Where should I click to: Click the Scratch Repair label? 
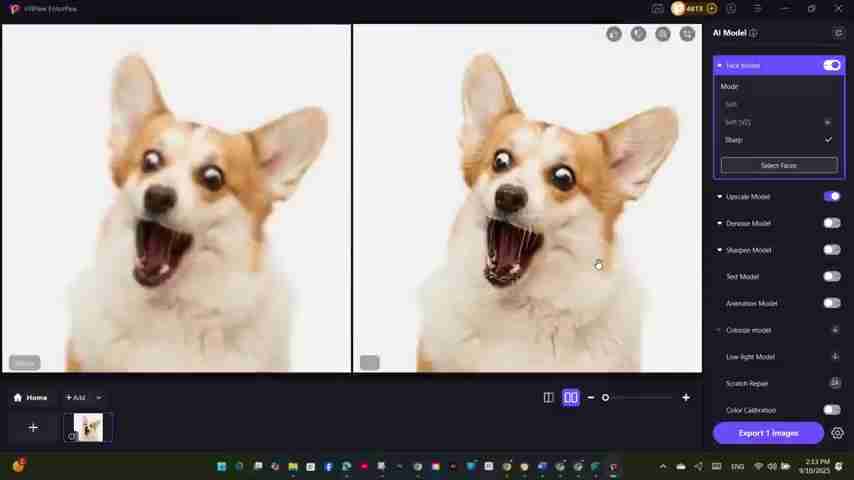(x=747, y=384)
